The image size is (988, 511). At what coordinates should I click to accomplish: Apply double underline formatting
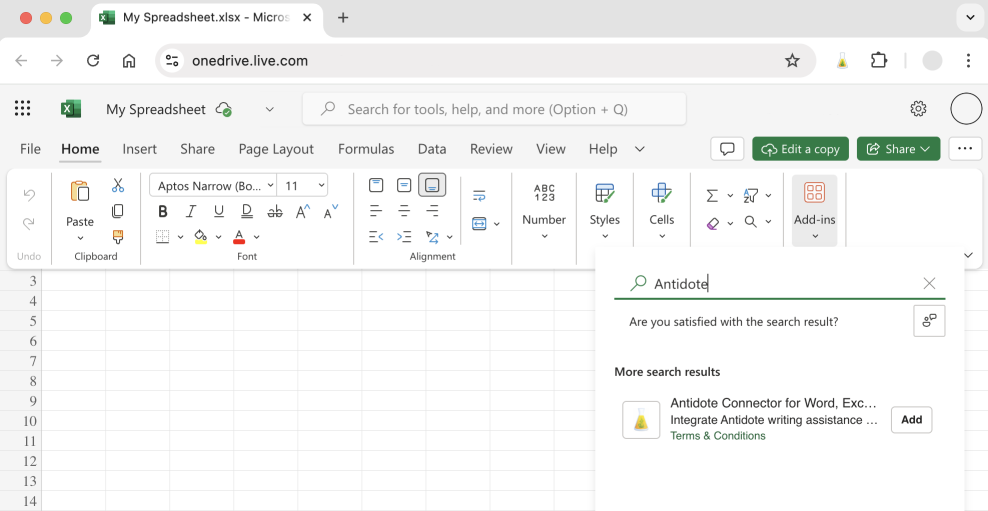coord(247,211)
